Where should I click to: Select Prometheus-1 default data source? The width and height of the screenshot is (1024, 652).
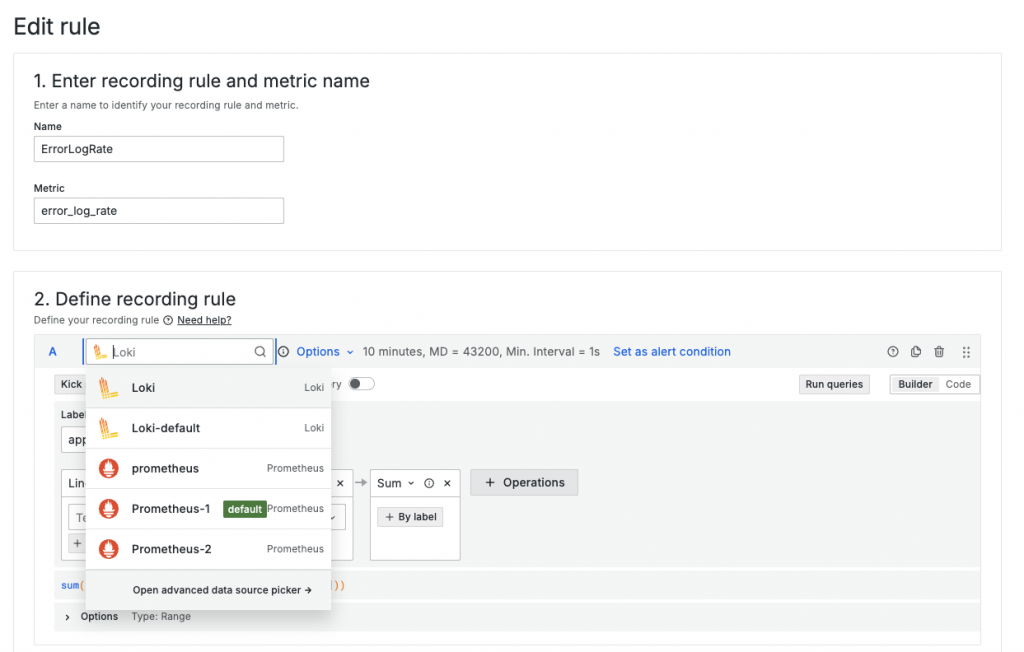point(208,508)
